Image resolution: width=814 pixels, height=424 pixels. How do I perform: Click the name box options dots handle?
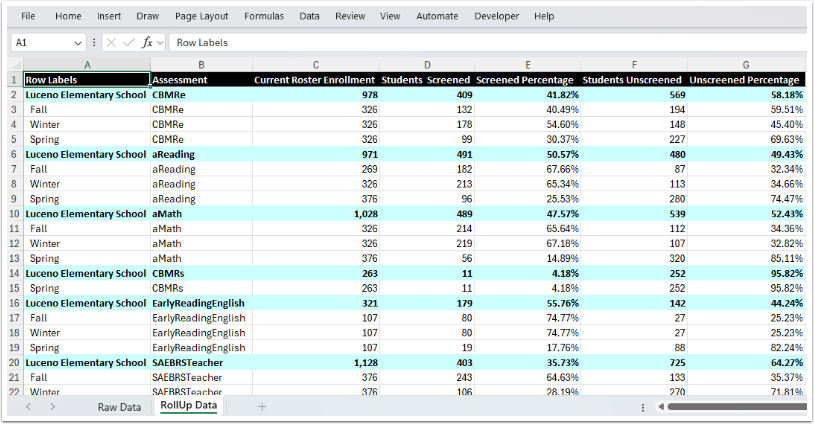[94, 43]
